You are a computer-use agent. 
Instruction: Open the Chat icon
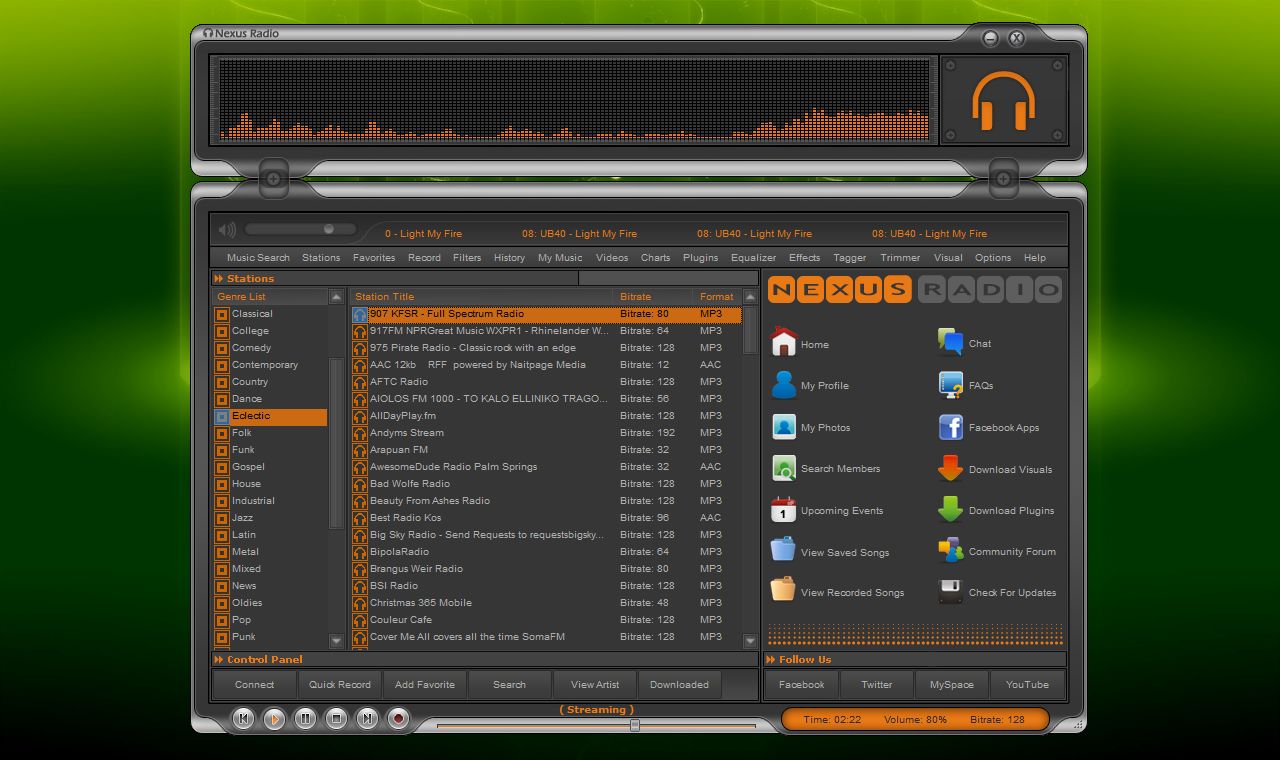coord(950,343)
